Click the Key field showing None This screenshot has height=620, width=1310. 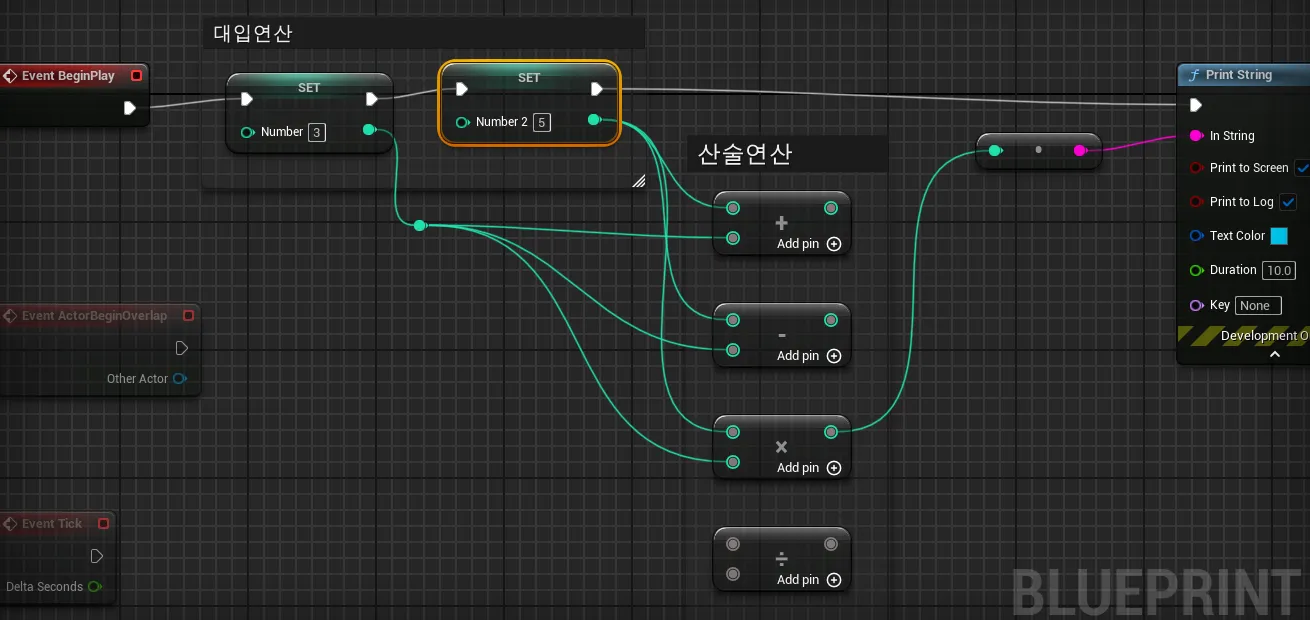pos(1258,305)
